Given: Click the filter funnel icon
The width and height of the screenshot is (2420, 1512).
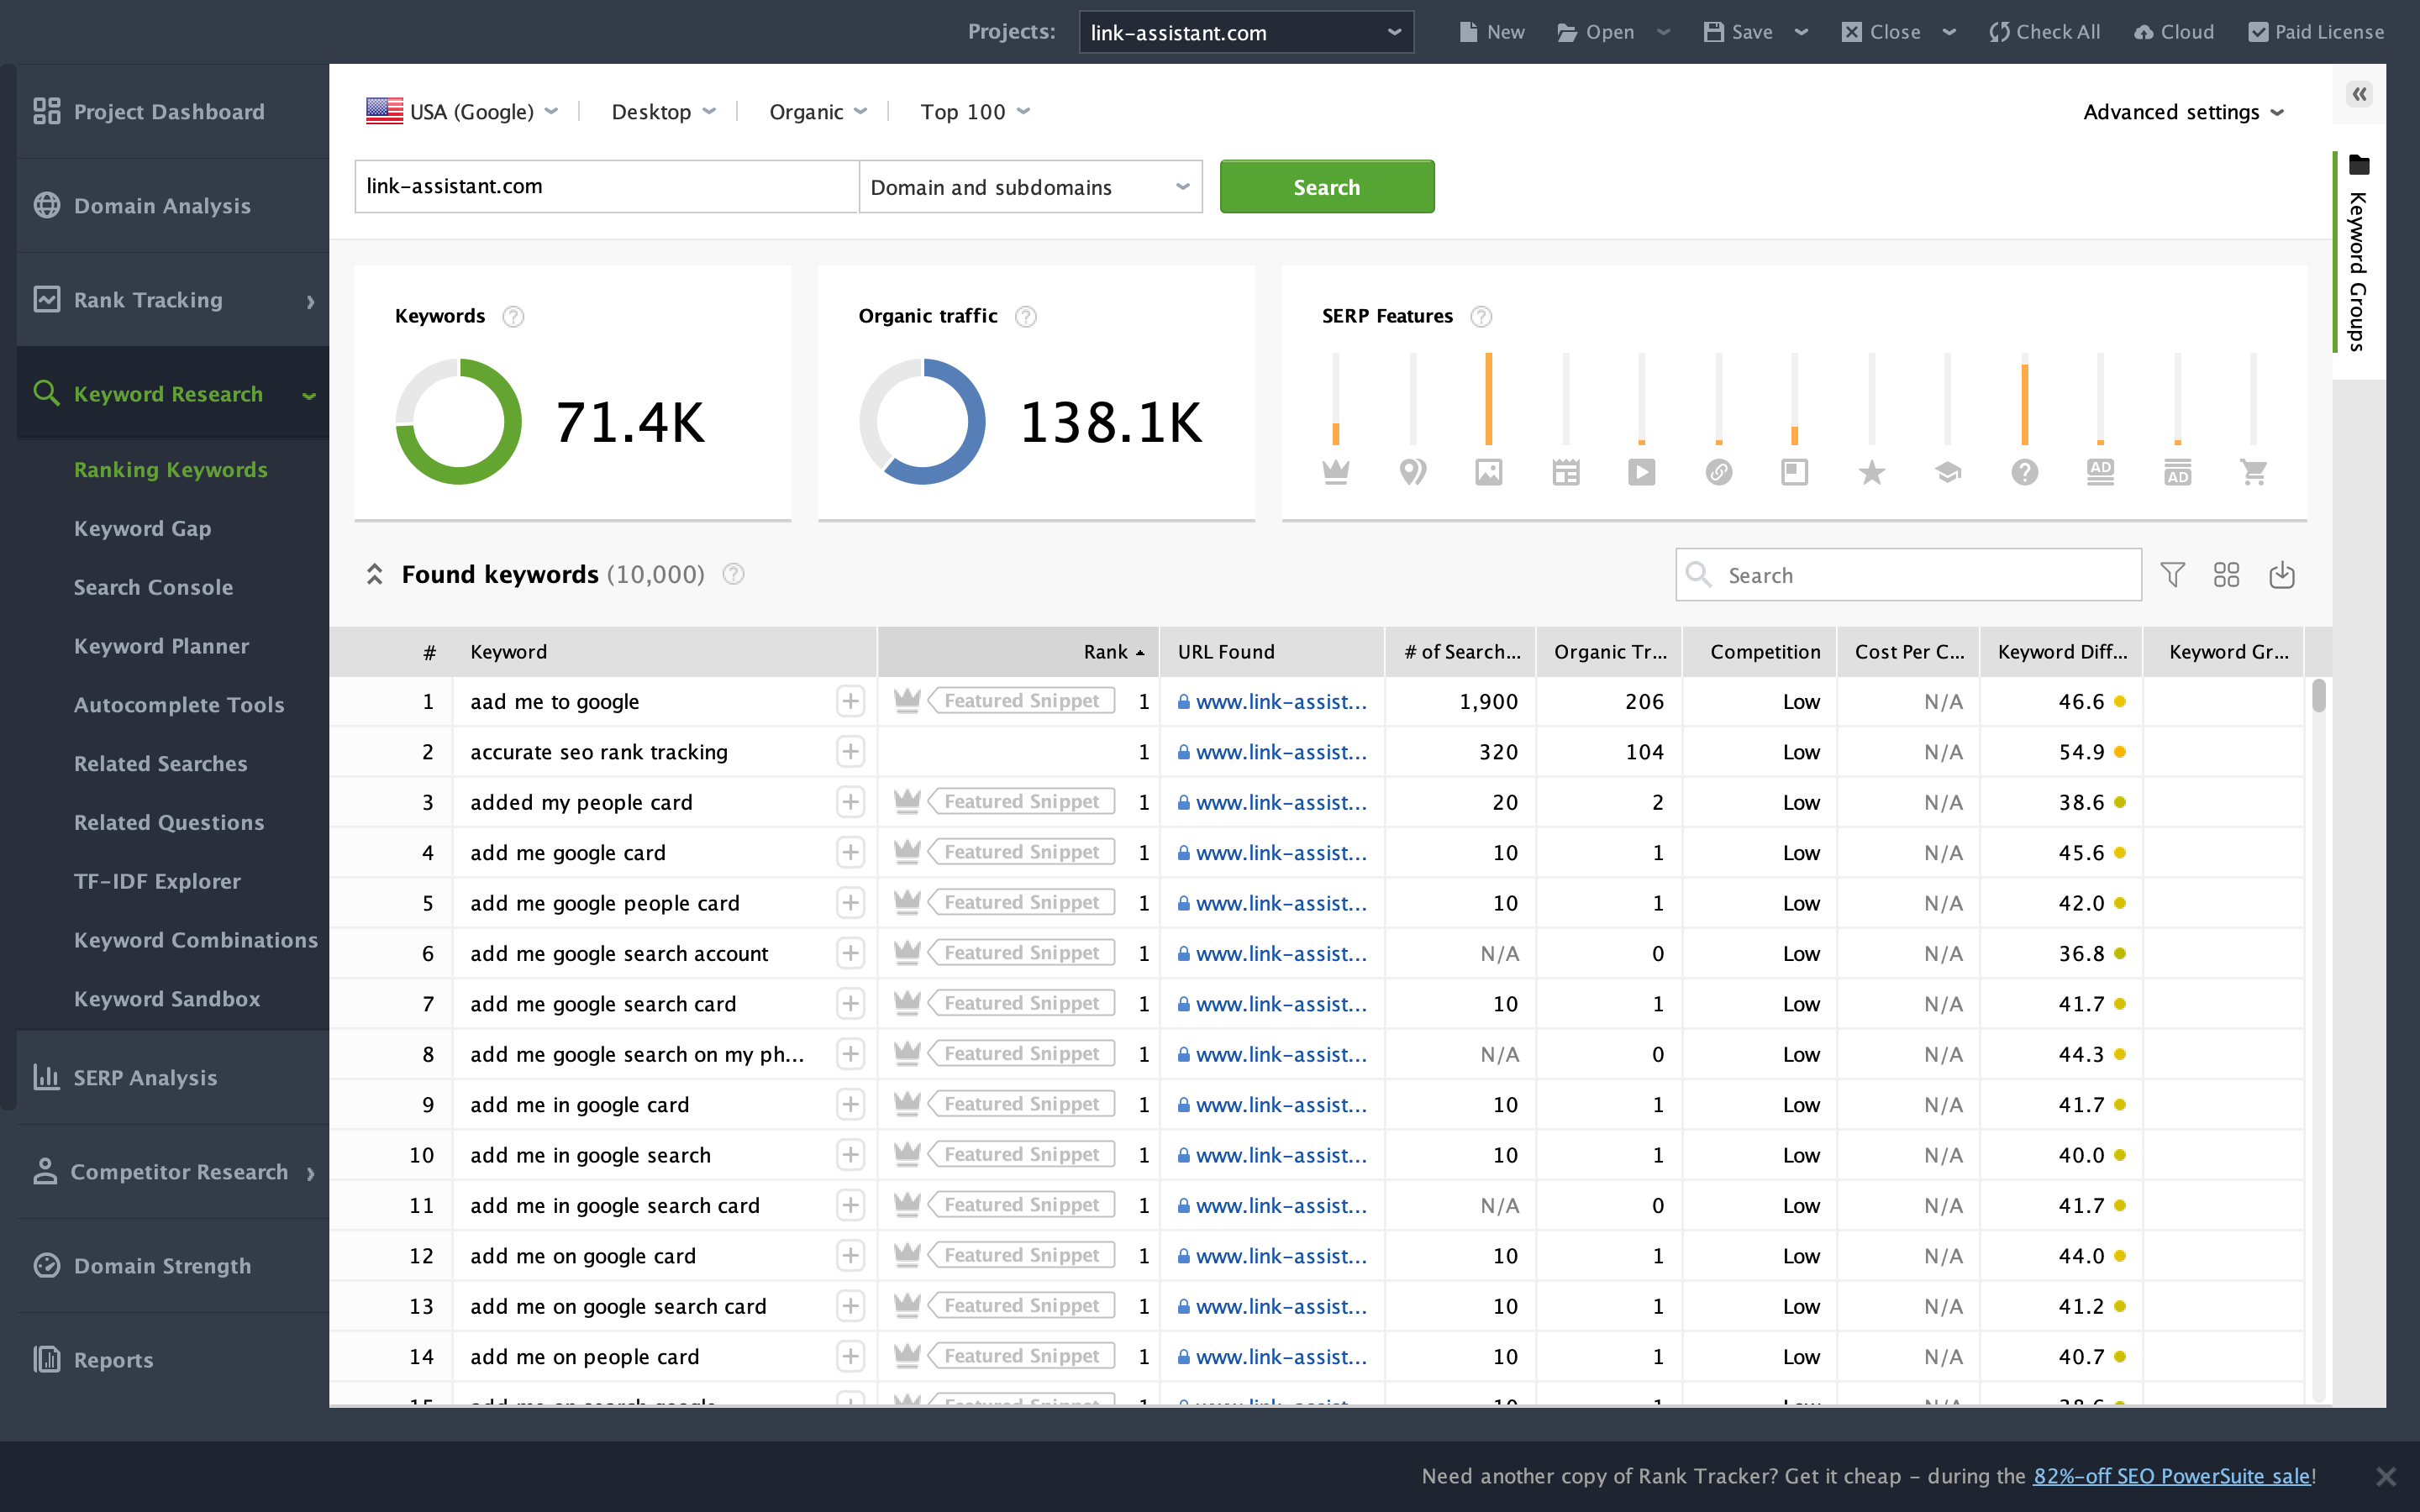Looking at the screenshot, I should [2171, 575].
